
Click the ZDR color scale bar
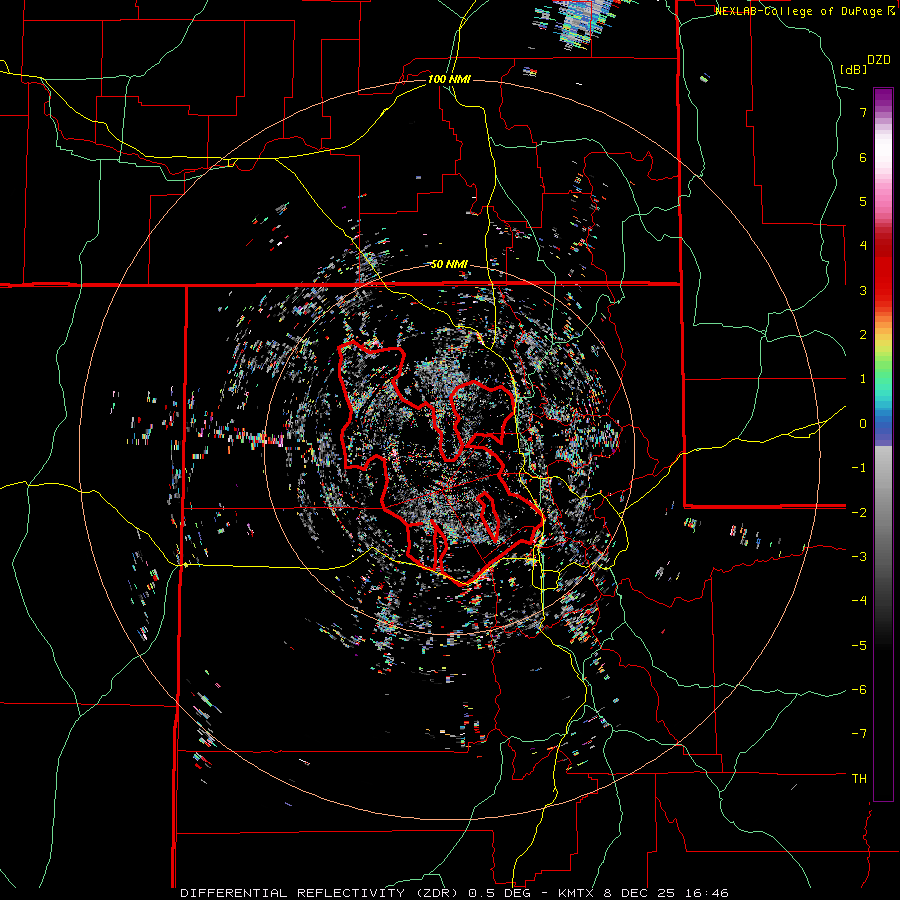(x=883, y=444)
